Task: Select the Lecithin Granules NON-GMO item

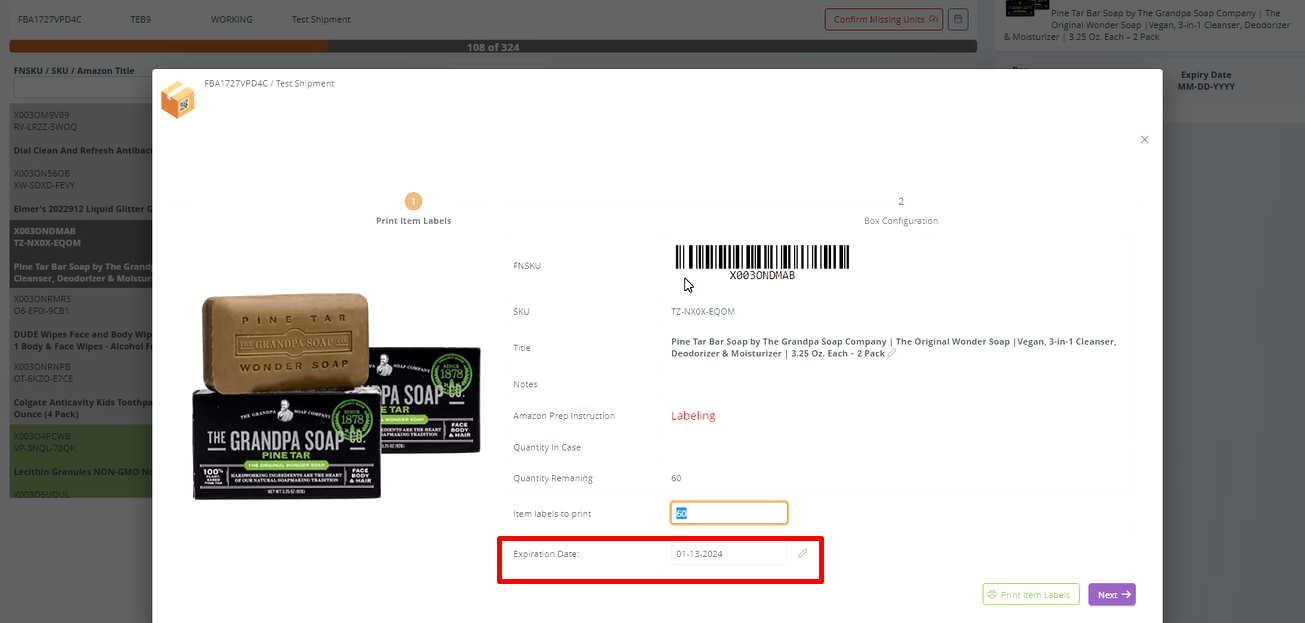Action: (82, 471)
